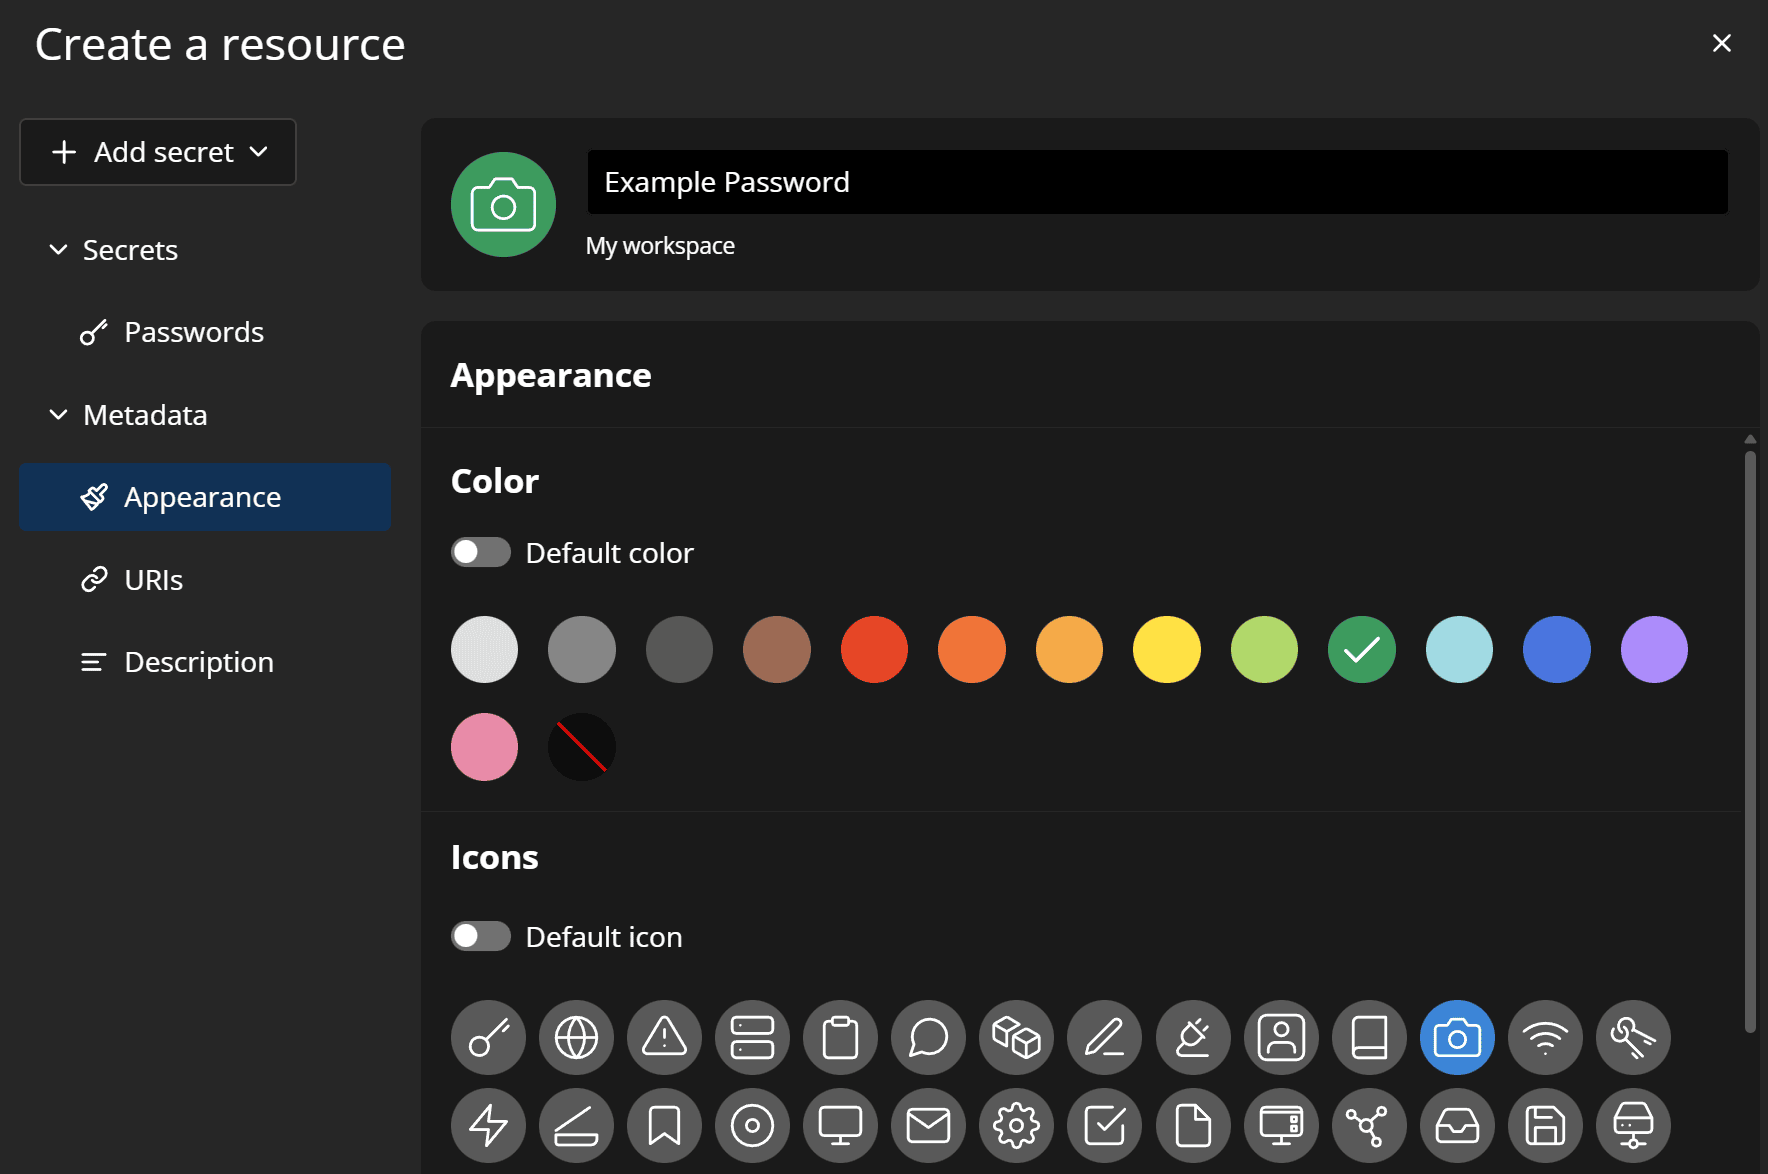Switch to the URIs section

(x=152, y=579)
